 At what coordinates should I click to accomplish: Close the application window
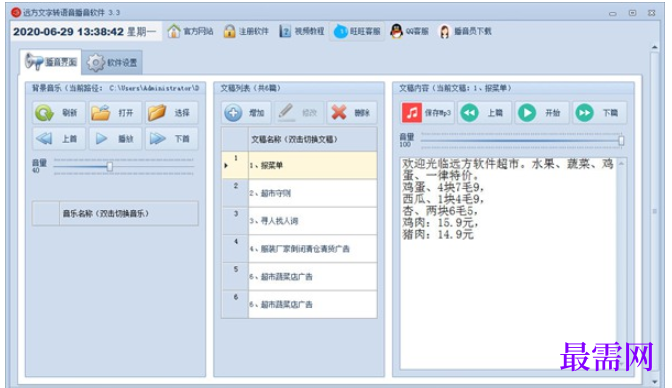(x=651, y=13)
